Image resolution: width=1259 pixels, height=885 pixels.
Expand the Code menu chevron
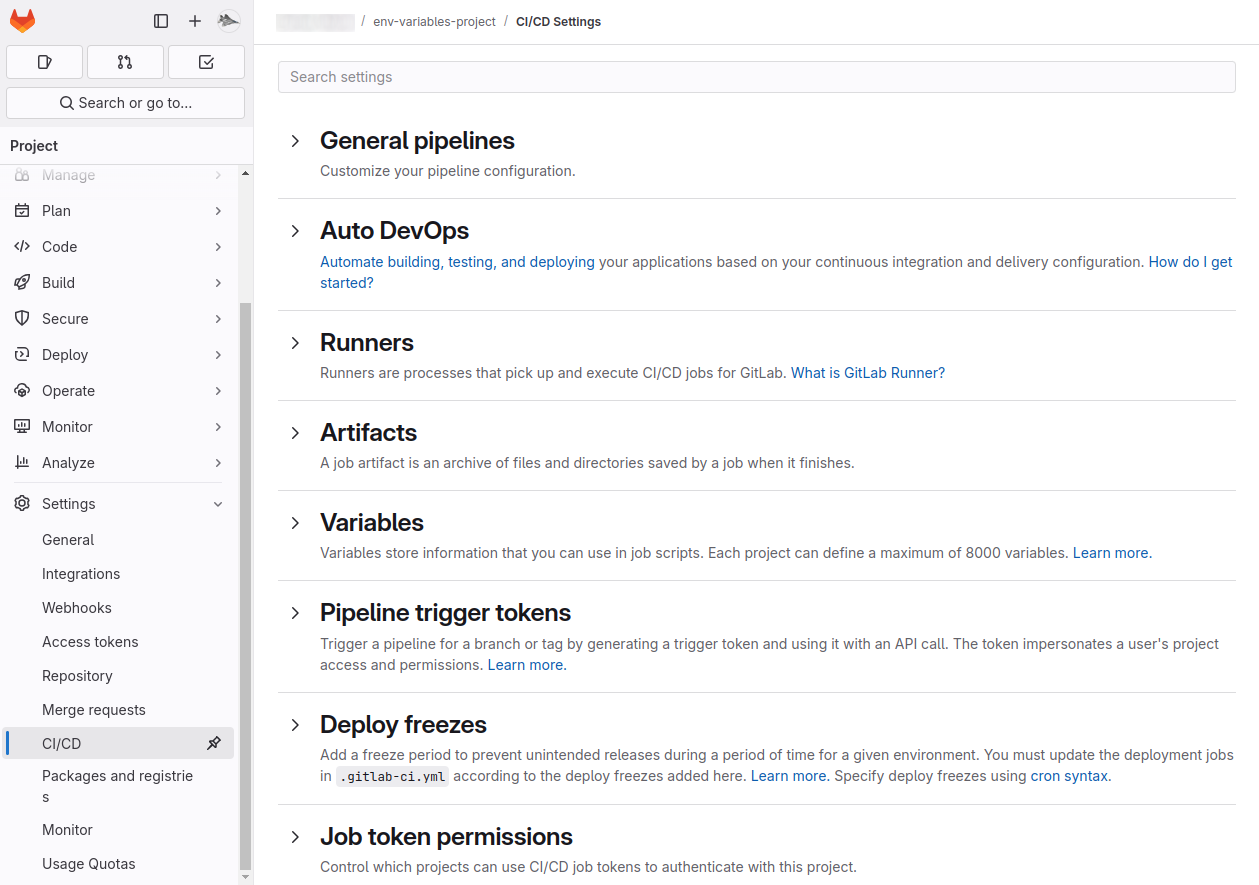(218, 247)
